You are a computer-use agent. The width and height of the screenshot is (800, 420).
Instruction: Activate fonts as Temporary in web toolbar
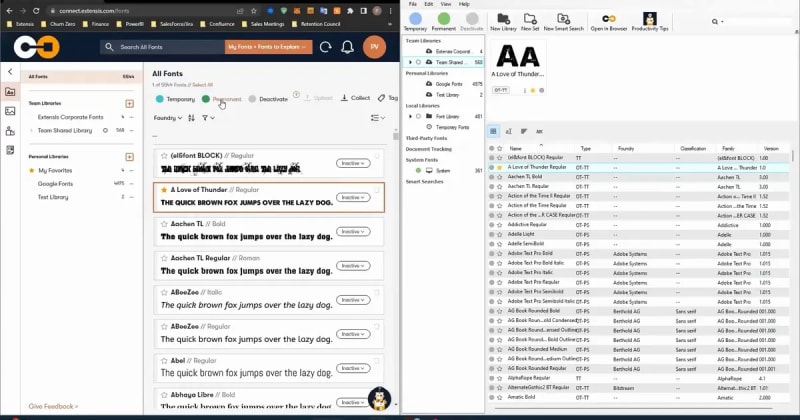click(x=175, y=99)
